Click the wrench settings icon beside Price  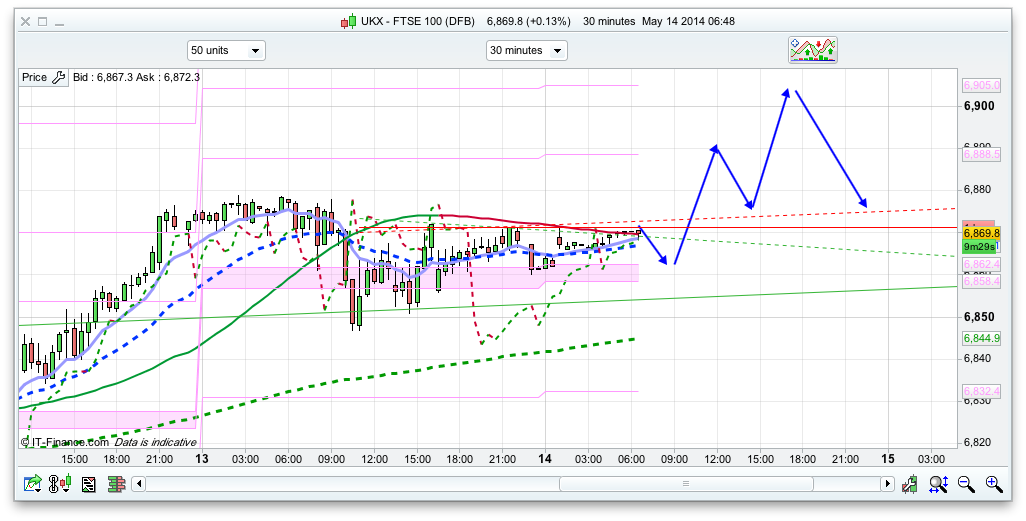tap(58, 77)
